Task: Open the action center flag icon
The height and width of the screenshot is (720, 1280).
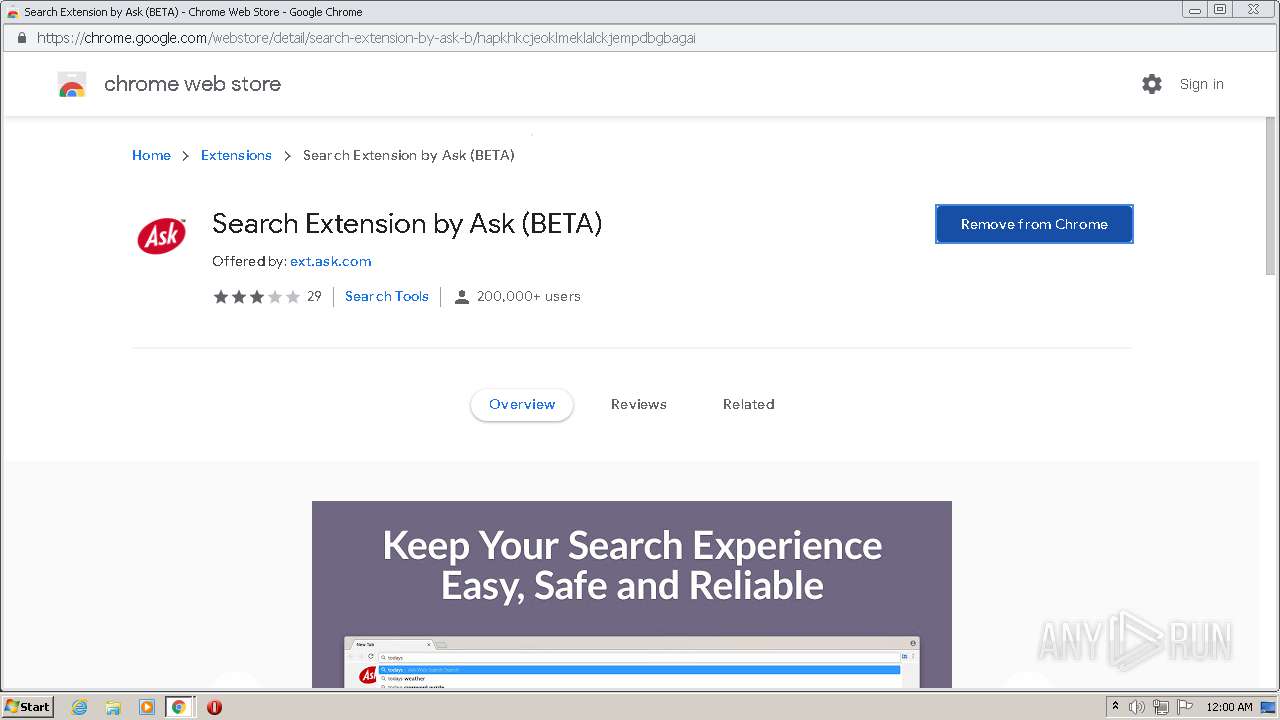Action: pos(1185,707)
